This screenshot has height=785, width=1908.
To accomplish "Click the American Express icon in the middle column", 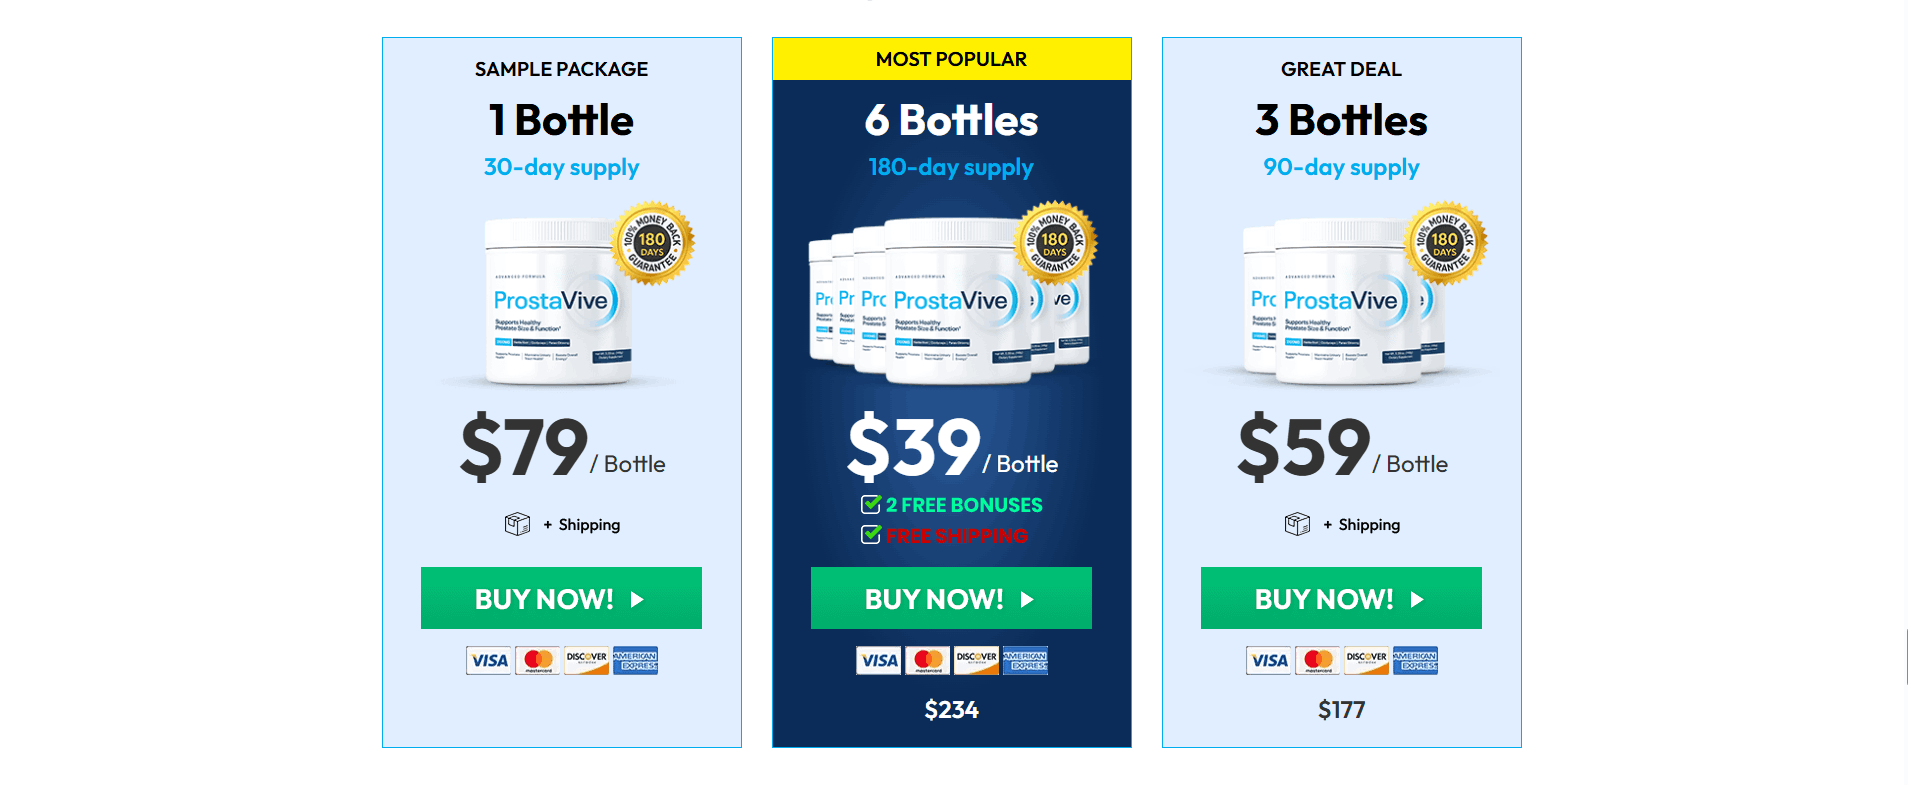I will tap(1024, 660).
